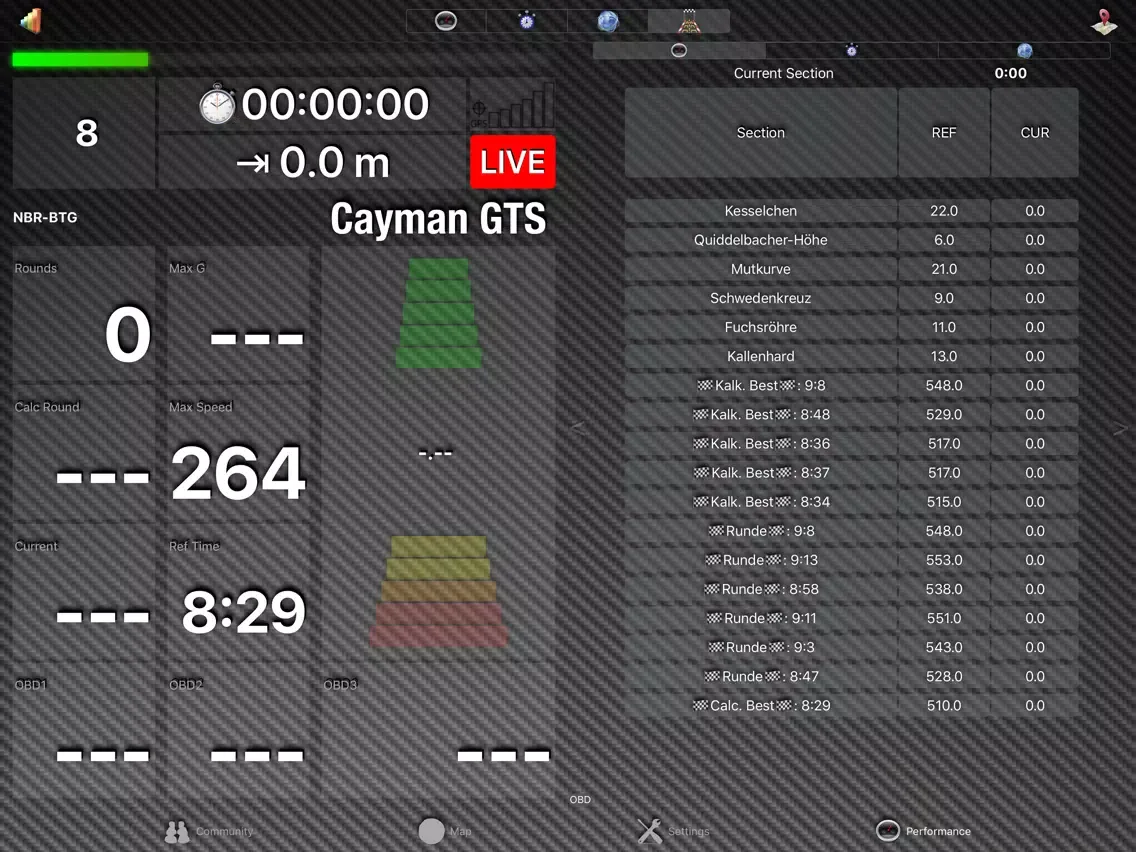1136x852 pixels.
Task: Tap the OBD1 value tile
Action: (84, 731)
